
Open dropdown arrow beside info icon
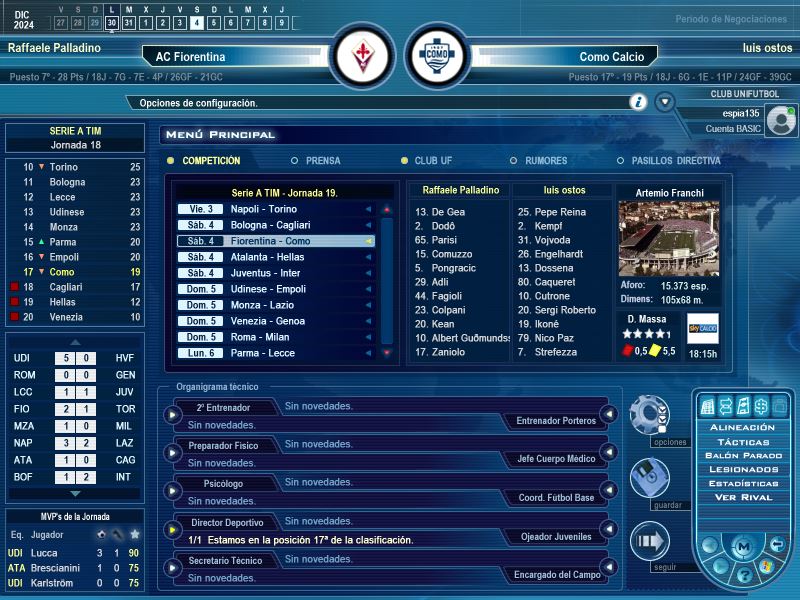(x=665, y=102)
